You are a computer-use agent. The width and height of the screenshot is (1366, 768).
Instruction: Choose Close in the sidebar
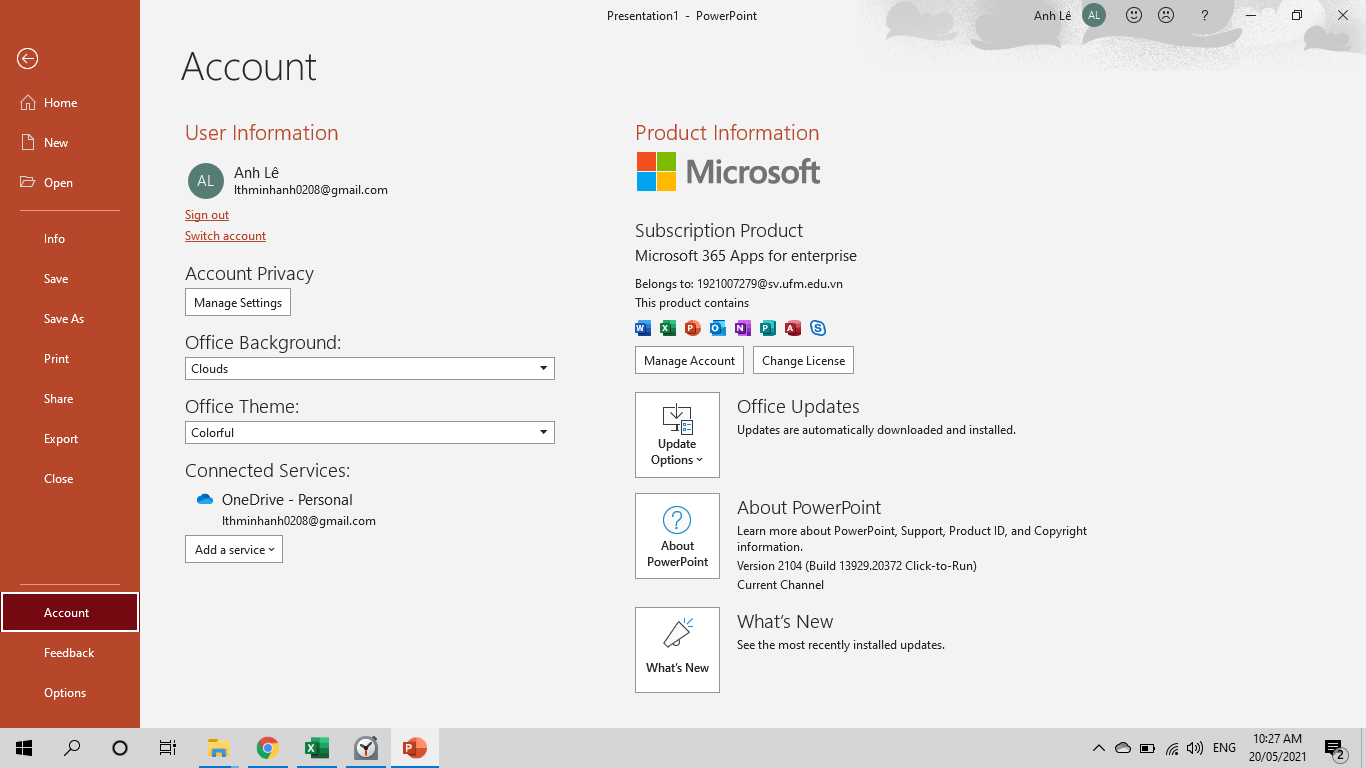click(x=70, y=479)
